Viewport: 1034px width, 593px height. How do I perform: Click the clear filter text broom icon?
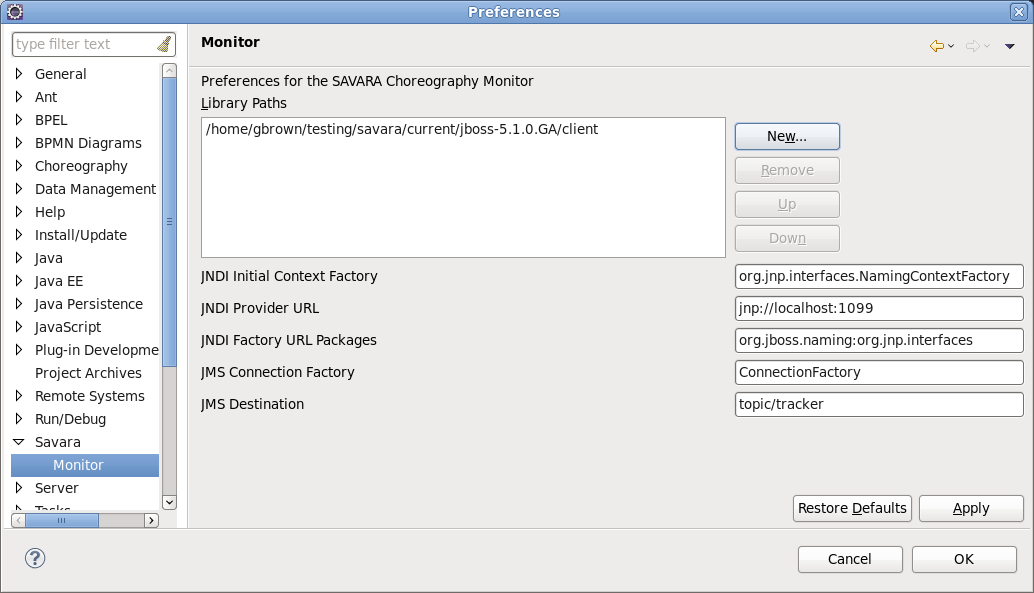(164, 44)
